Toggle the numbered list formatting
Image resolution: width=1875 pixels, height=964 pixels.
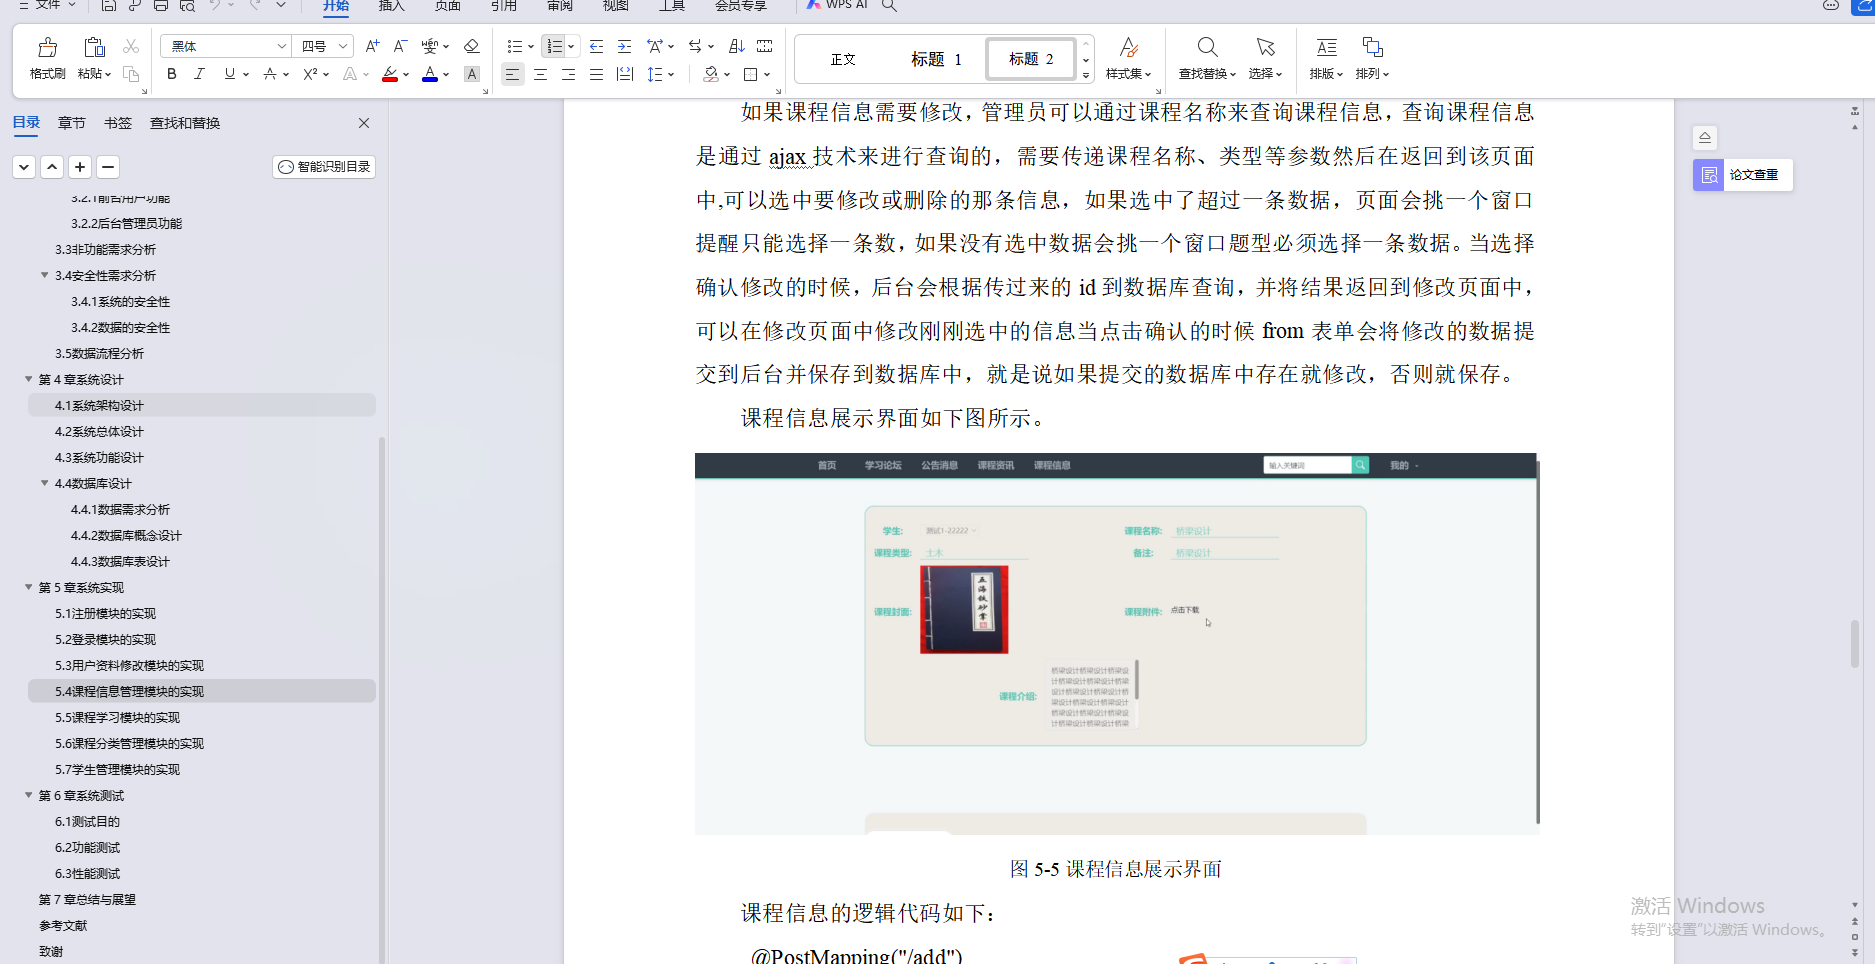coord(553,46)
